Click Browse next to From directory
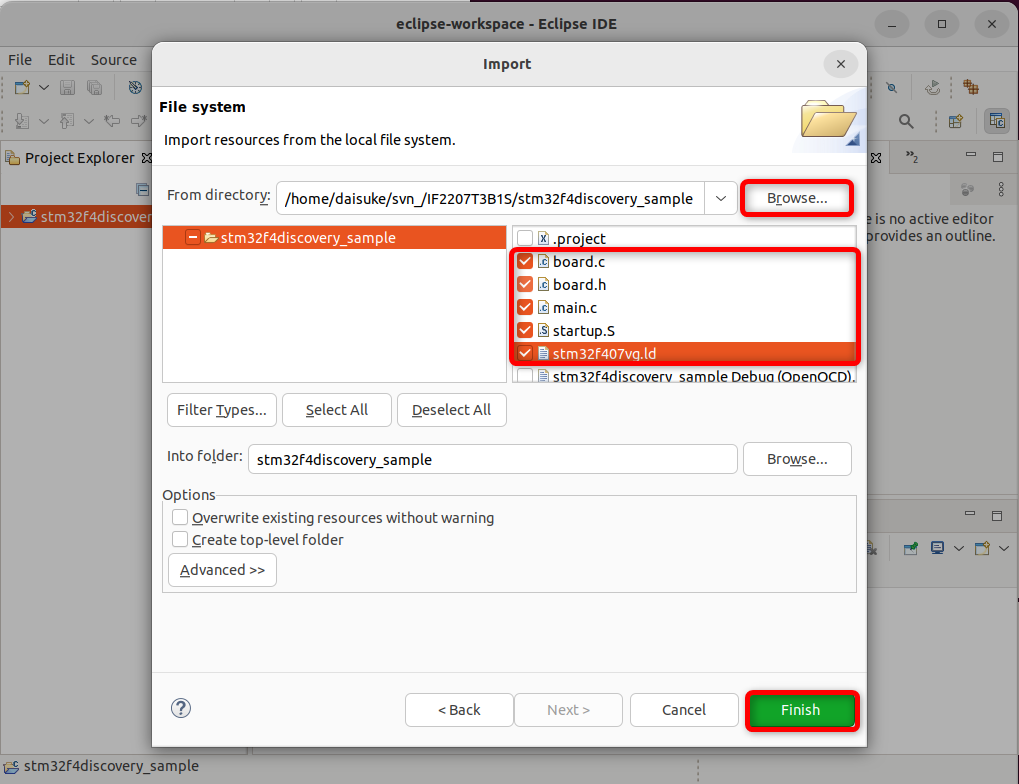 pyautogui.click(x=797, y=198)
